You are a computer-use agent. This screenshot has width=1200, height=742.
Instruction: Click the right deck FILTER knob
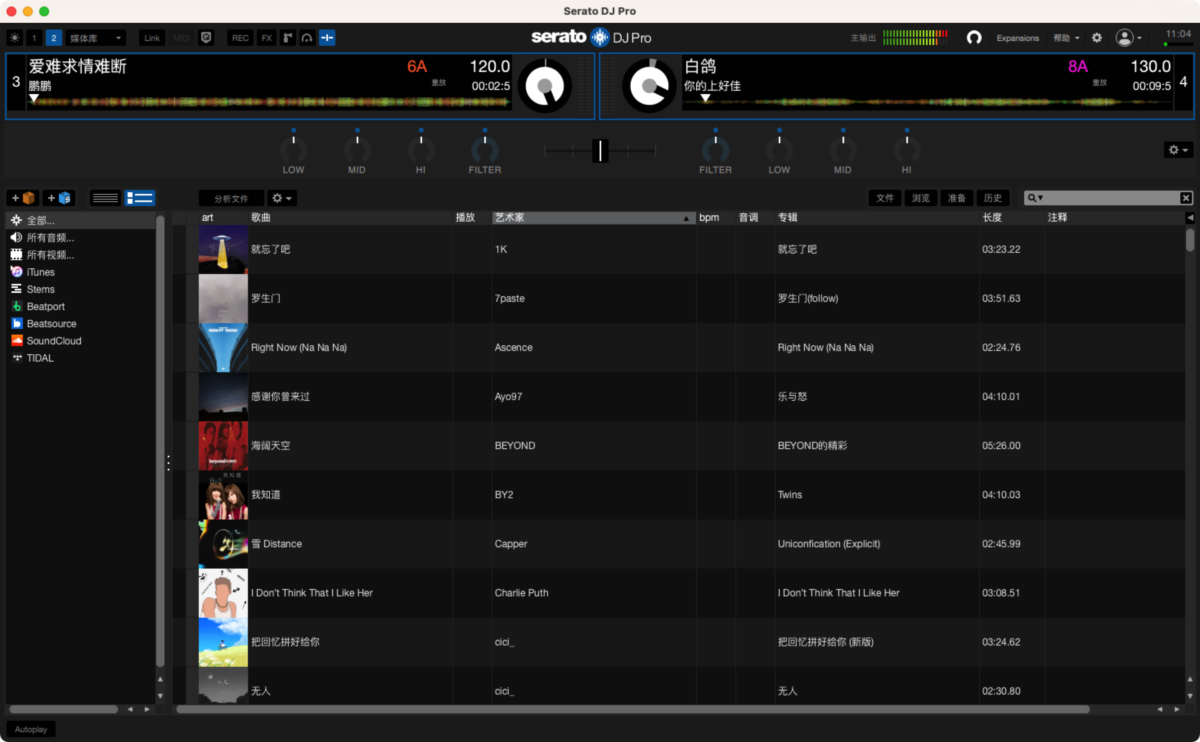click(x=715, y=150)
